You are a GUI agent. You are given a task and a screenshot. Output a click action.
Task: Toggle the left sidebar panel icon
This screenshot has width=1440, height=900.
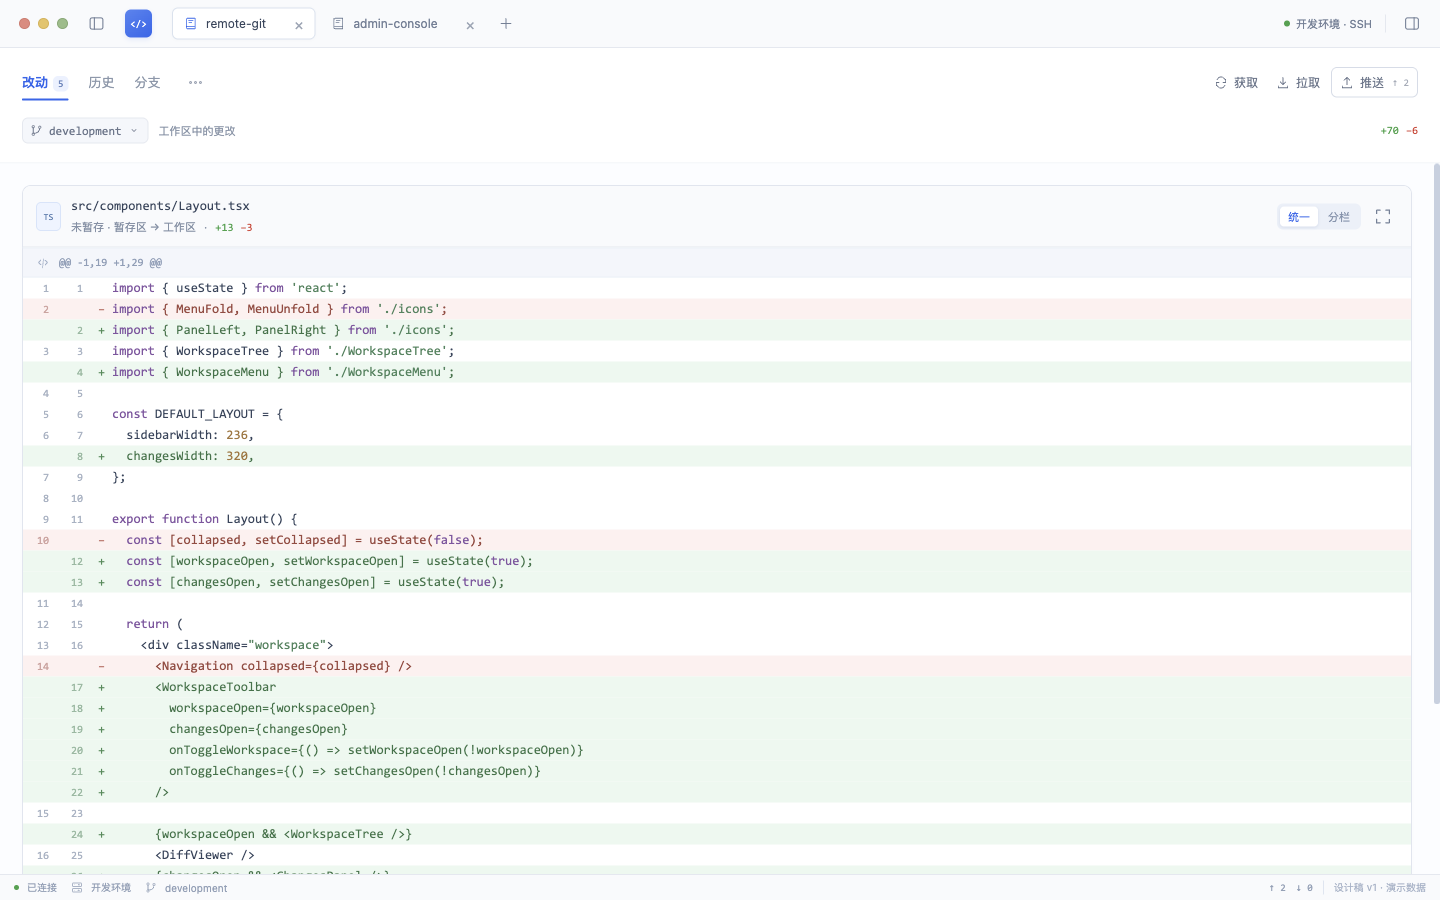(96, 24)
